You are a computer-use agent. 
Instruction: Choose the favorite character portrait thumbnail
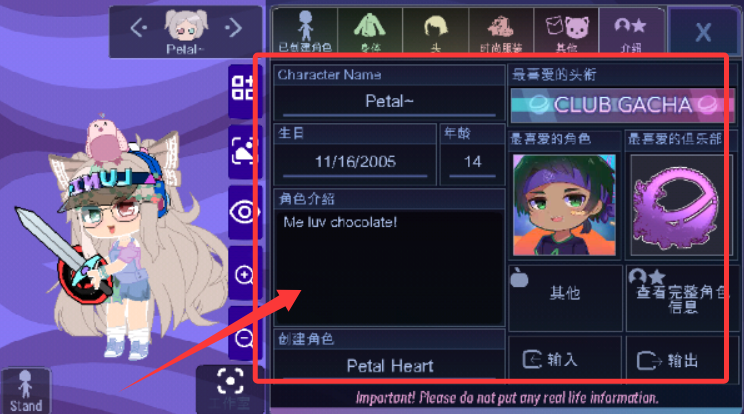(x=564, y=205)
